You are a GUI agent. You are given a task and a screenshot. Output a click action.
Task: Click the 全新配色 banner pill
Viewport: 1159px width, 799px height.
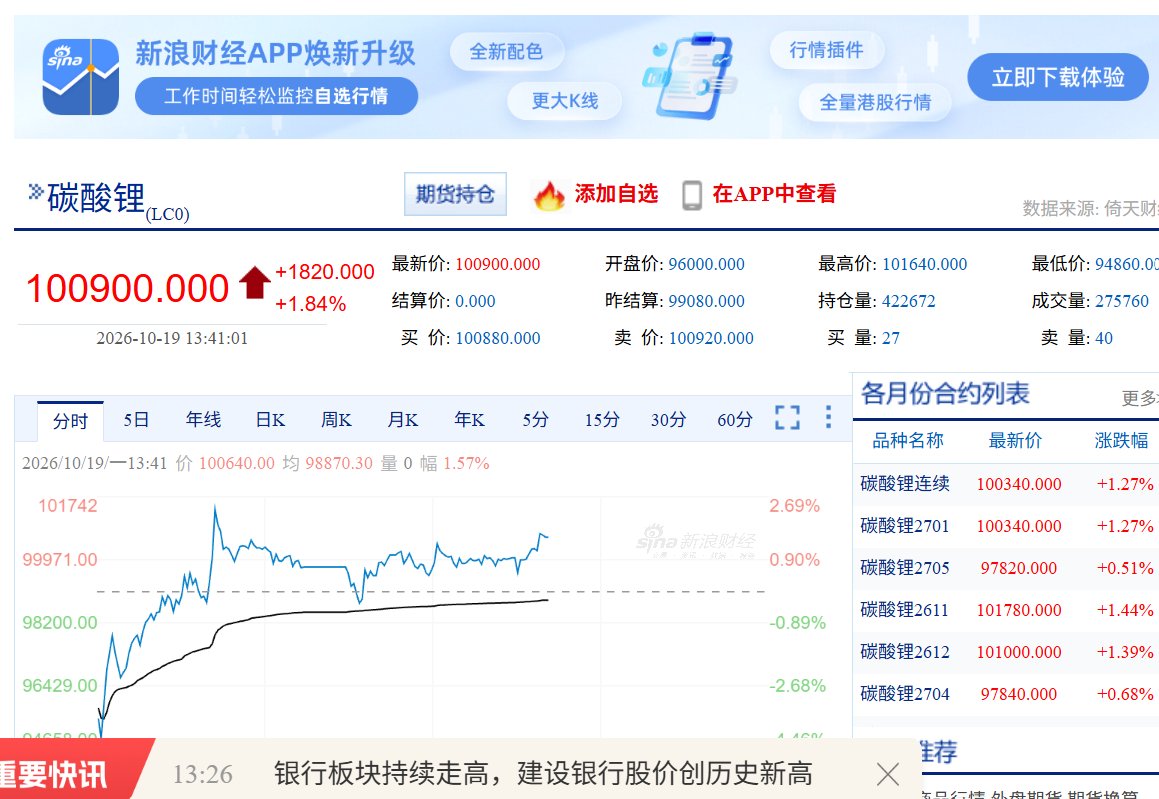click(507, 52)
